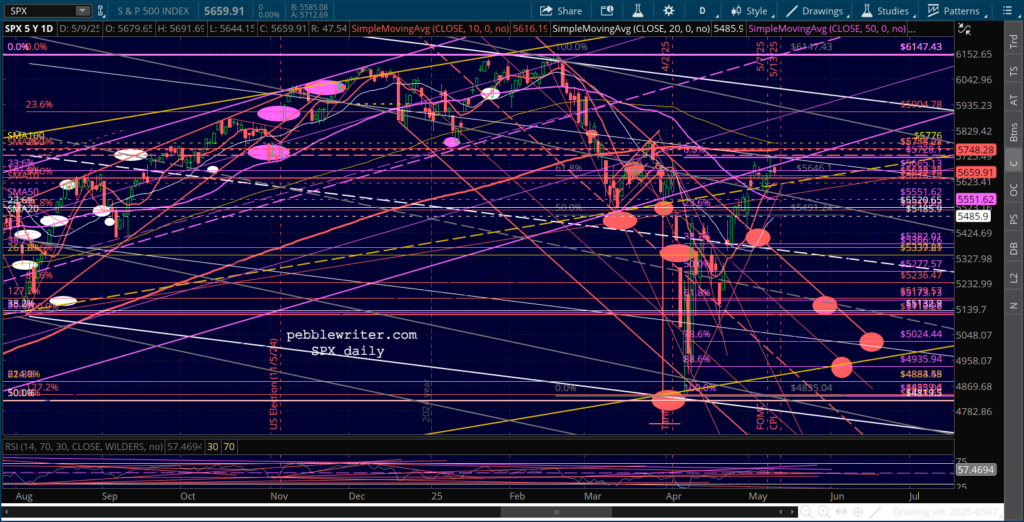Expand the Drawings dropdown
Image resolution: width=1024 pixels, height=522 pixels.
pyautogui.click(x=814, y=11)
